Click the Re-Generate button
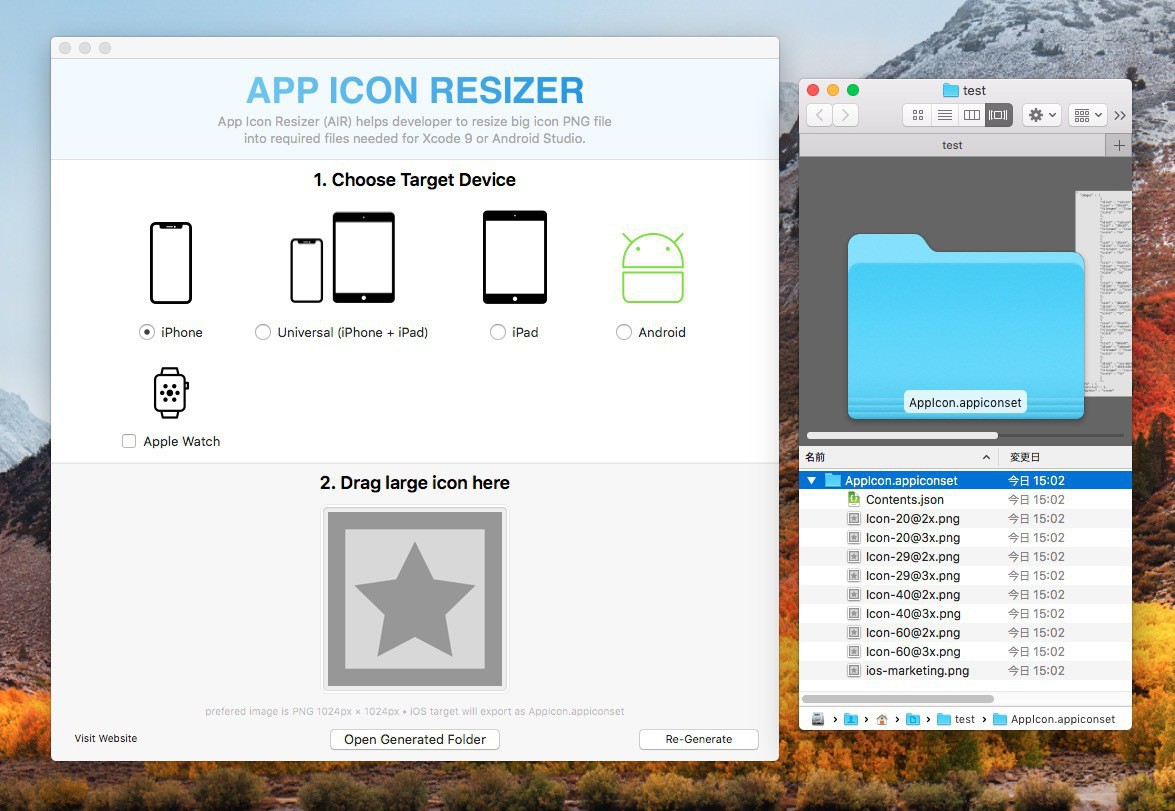 (698, 739)
